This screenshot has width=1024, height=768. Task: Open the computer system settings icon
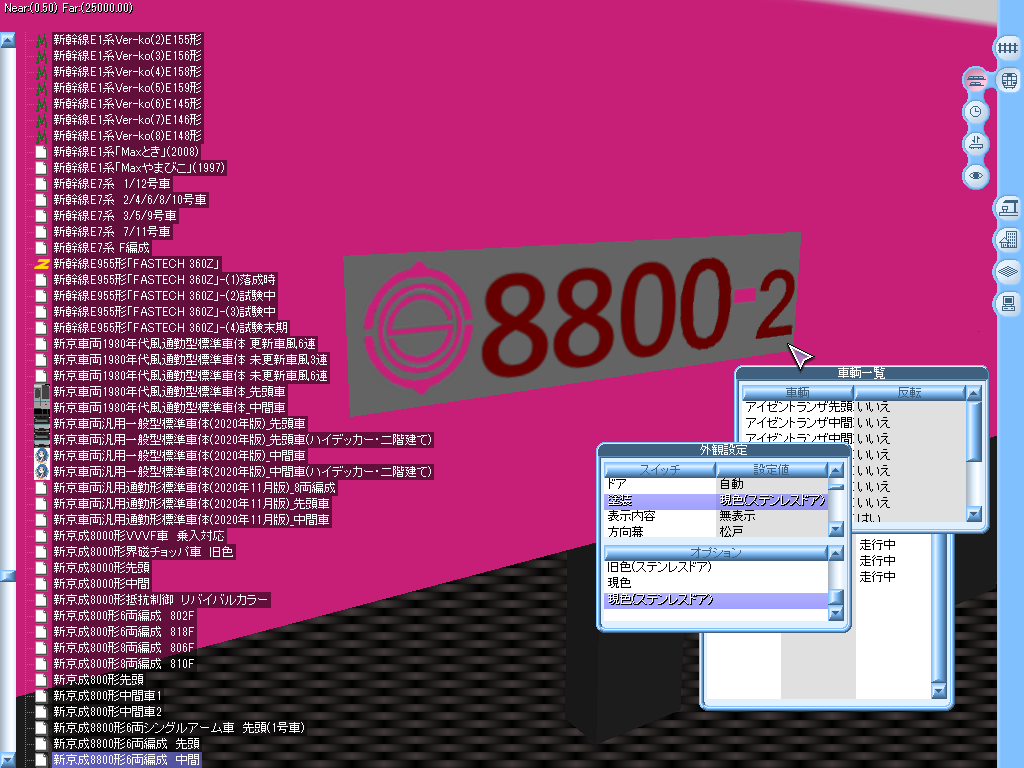1008,304
